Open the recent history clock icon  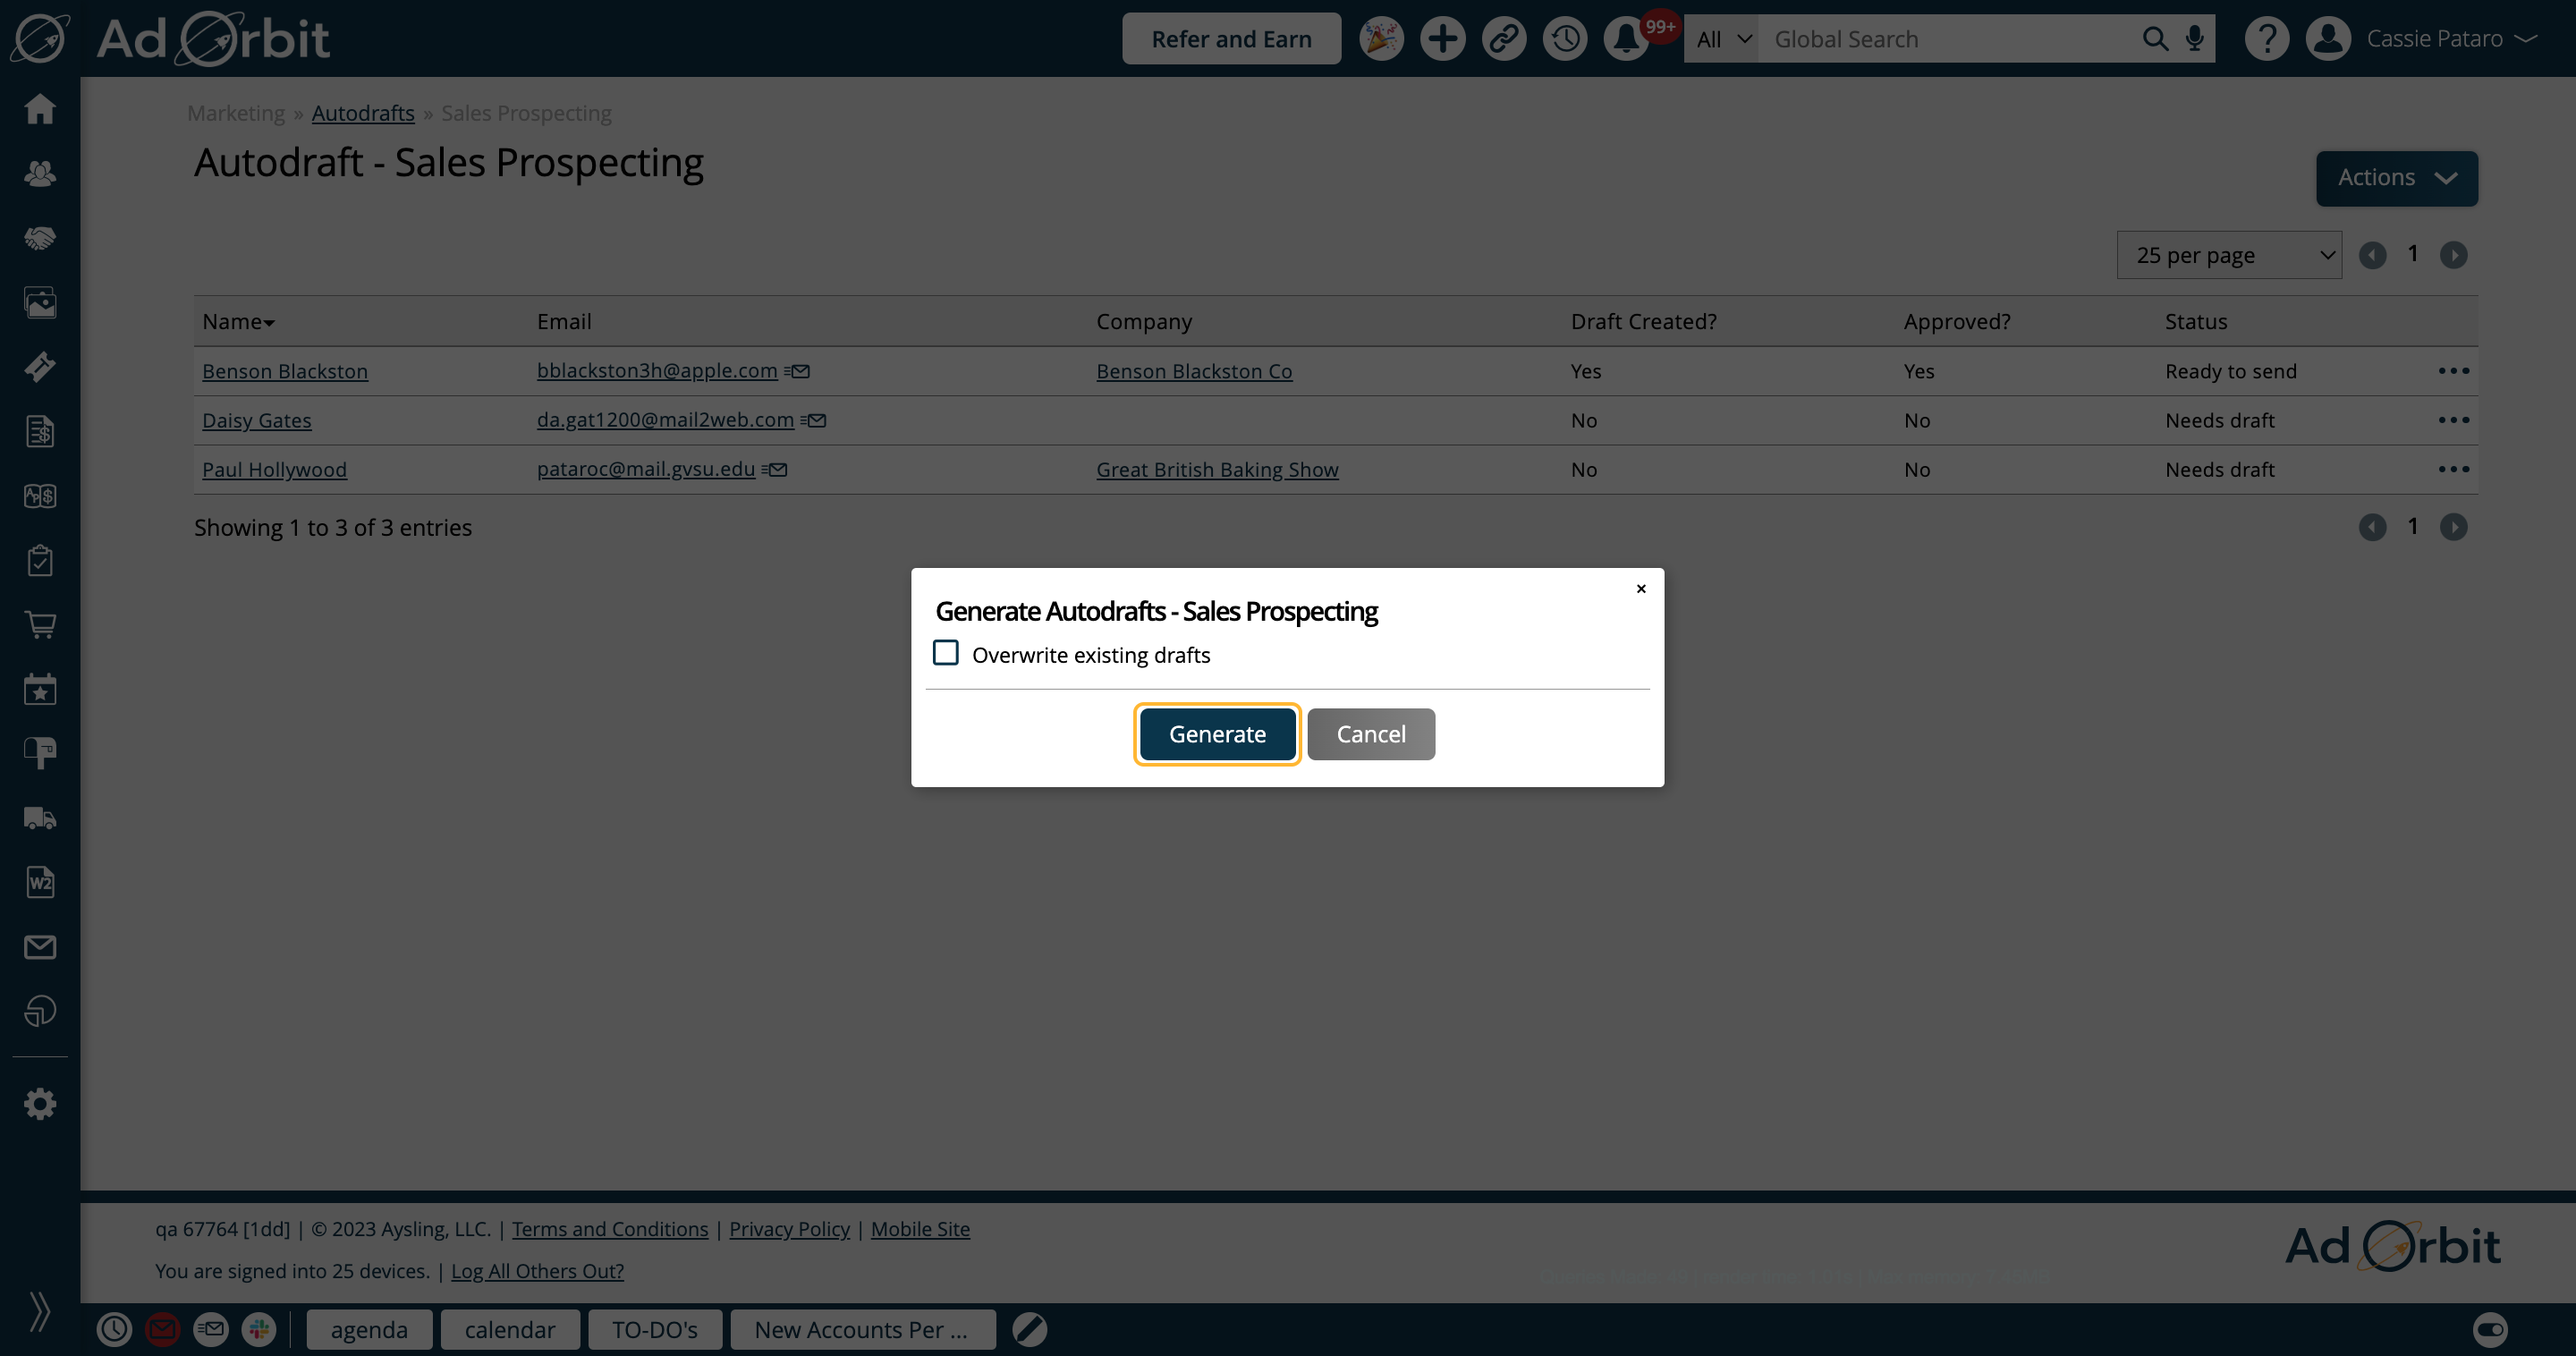point(1565,39)
